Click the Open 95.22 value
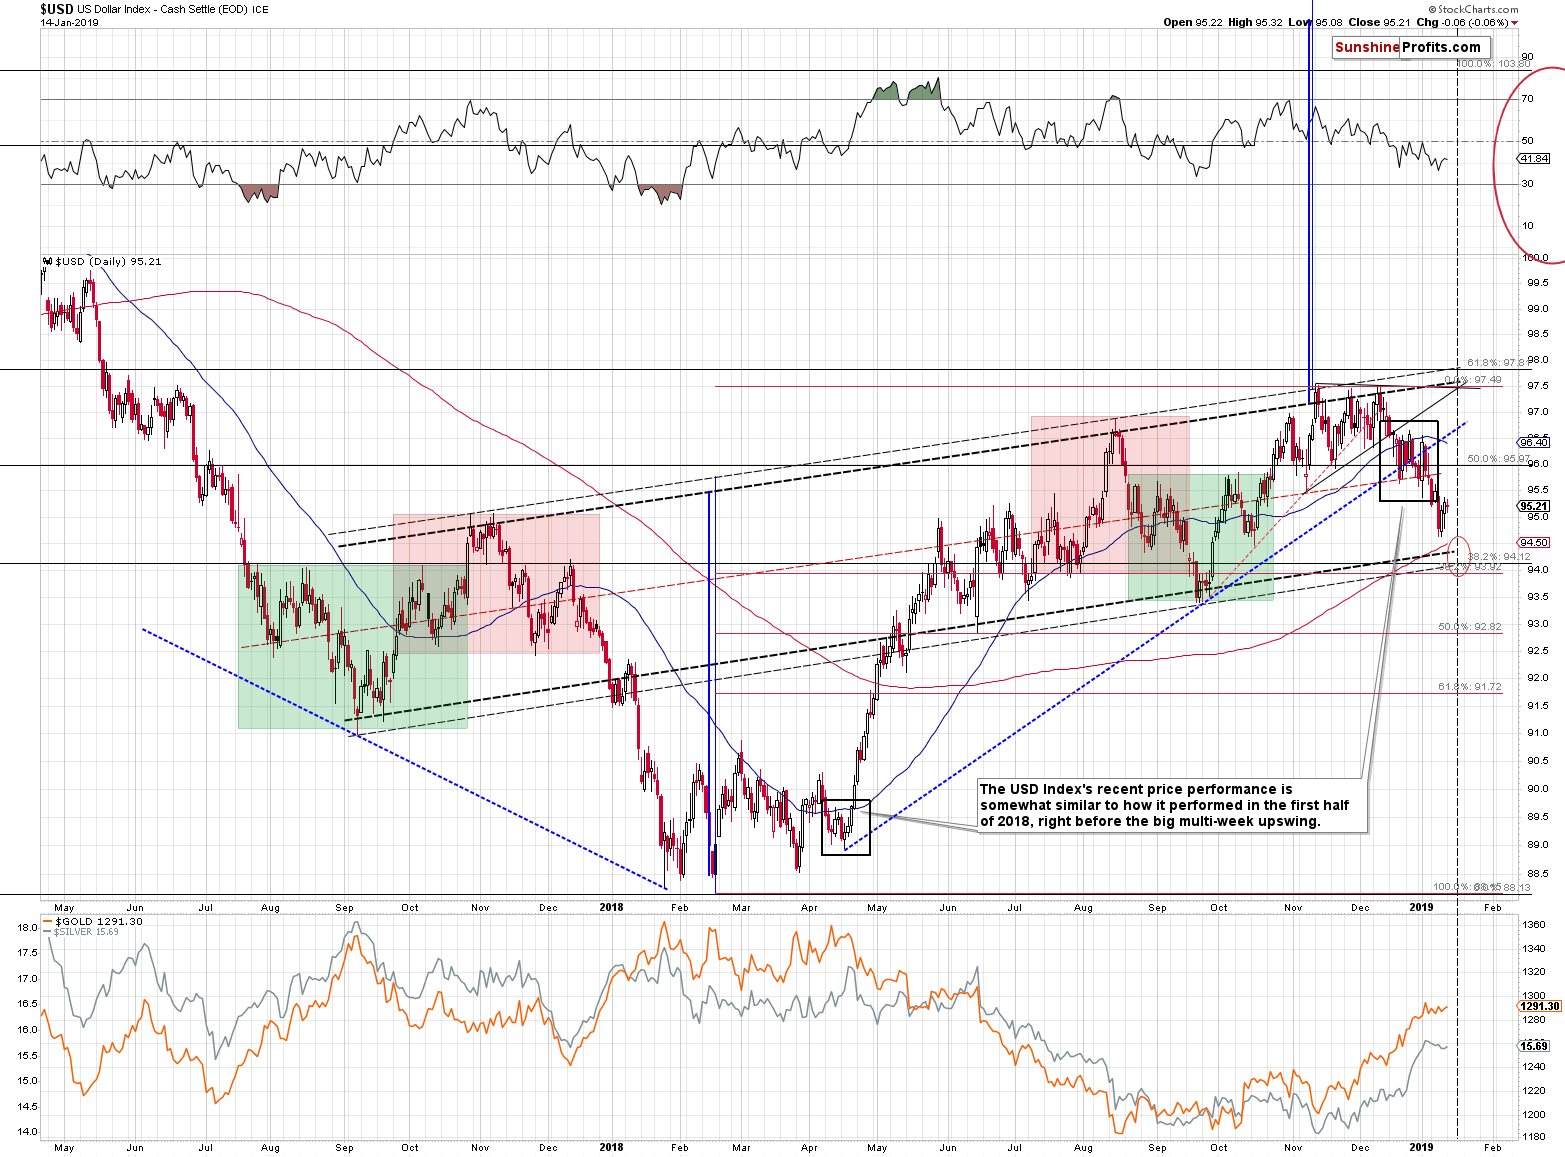 click(x=1192, y=22)
